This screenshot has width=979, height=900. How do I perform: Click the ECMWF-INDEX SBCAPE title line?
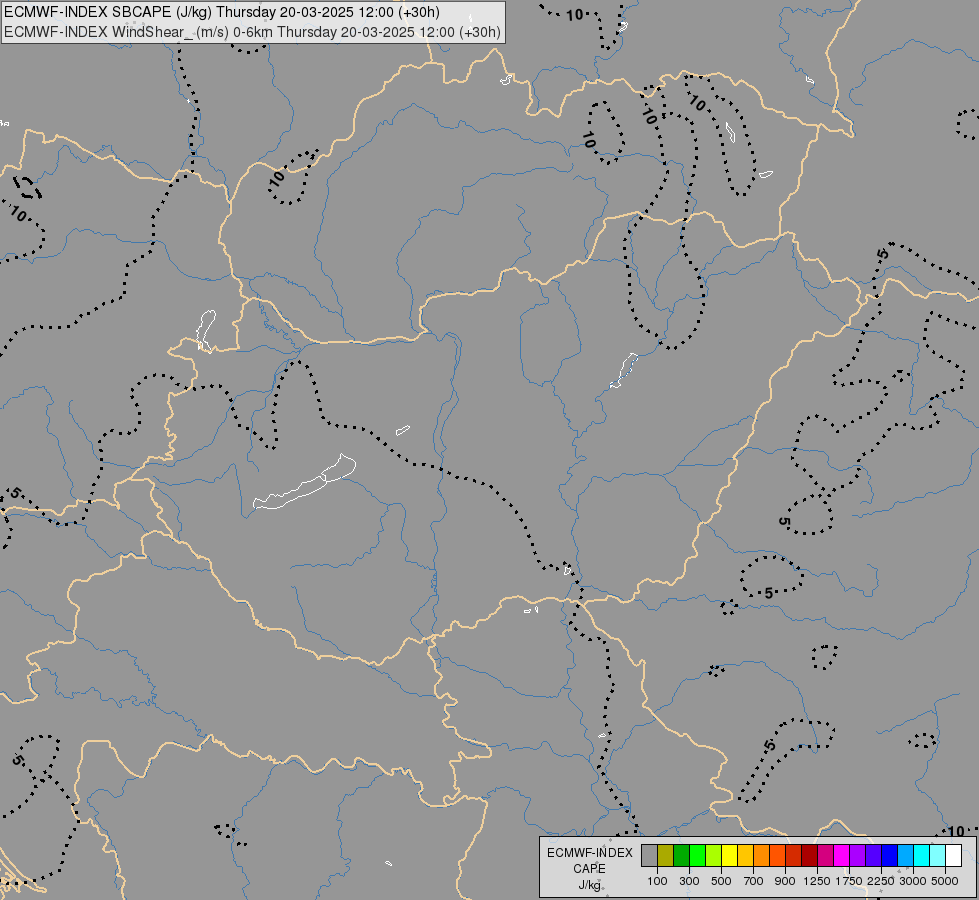(x=222, y=12)
